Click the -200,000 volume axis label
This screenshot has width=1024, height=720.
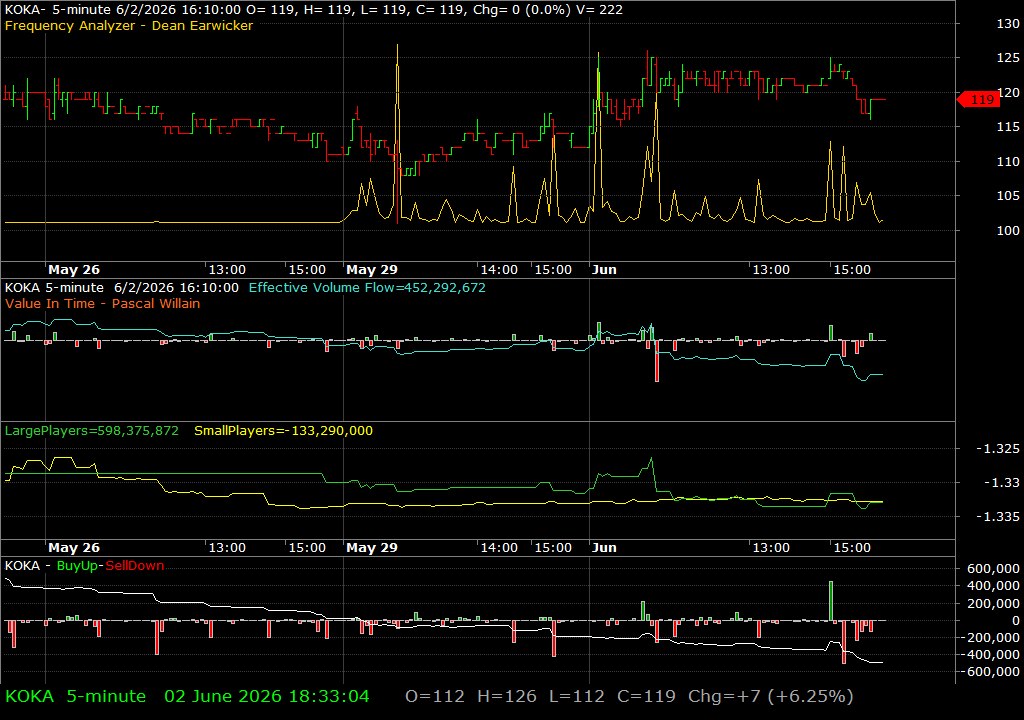(989, 637)
